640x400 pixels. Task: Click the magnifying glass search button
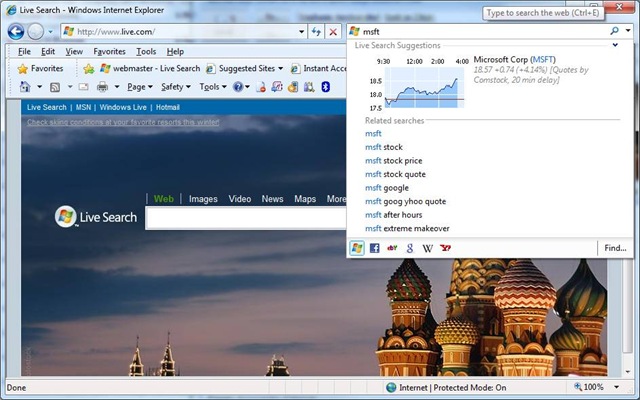coord(614,31)
